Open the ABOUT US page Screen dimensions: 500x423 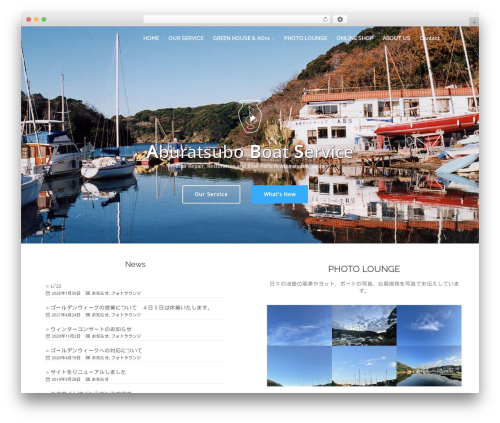(396, 38)
